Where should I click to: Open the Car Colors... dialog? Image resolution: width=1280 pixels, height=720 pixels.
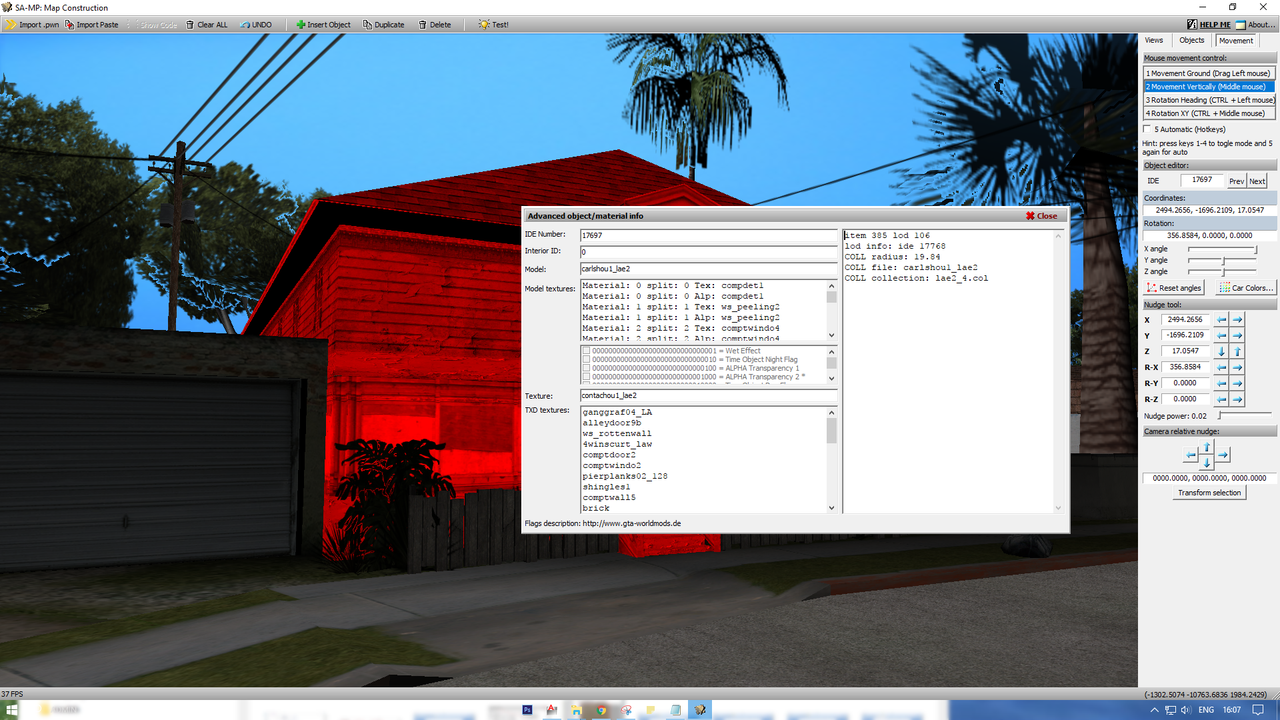(x=1246, y=288)
